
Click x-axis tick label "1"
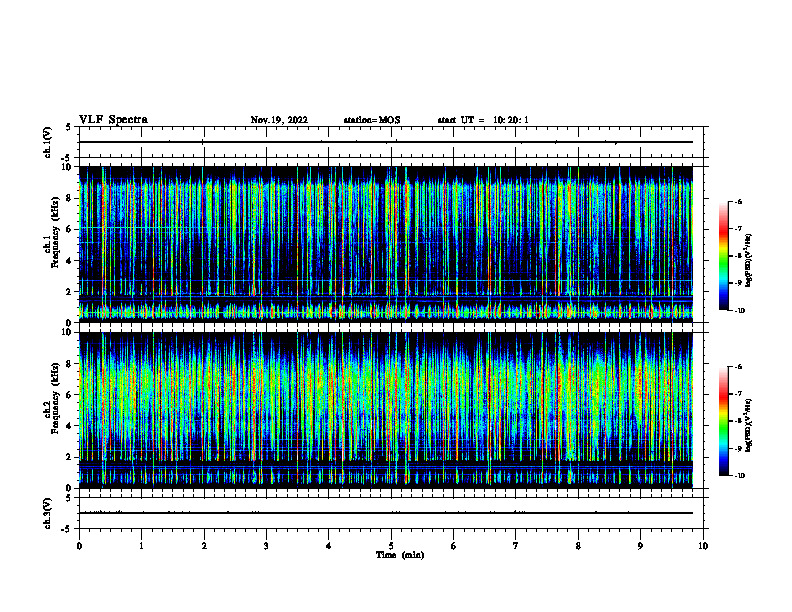pos(141,546)
